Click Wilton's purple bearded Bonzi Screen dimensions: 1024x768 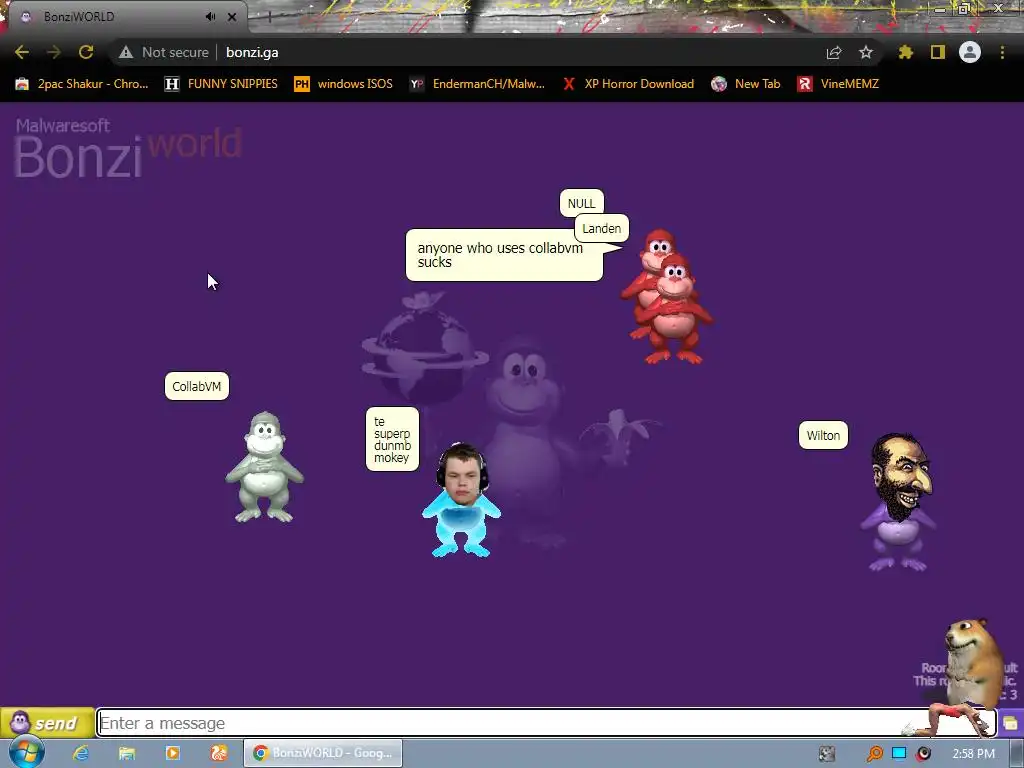tap(900, 502)
